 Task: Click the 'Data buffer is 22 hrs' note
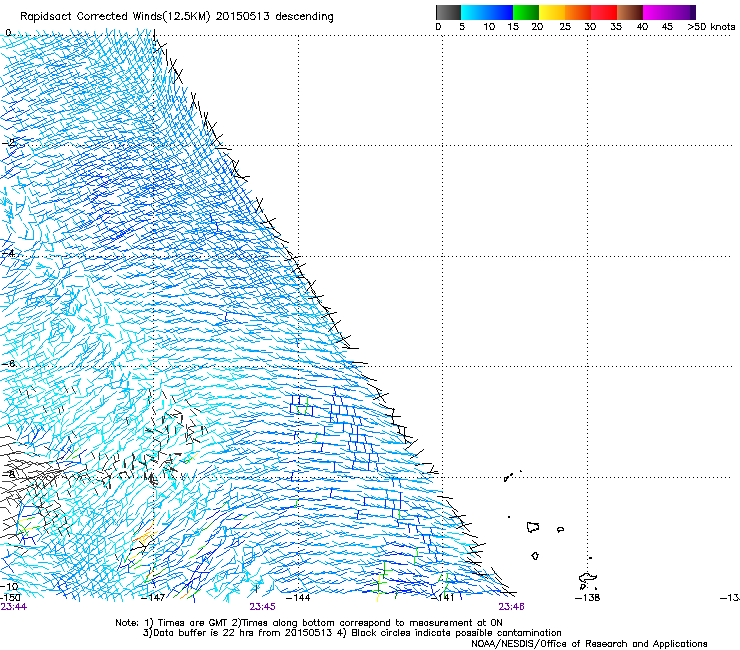(237, 633)
